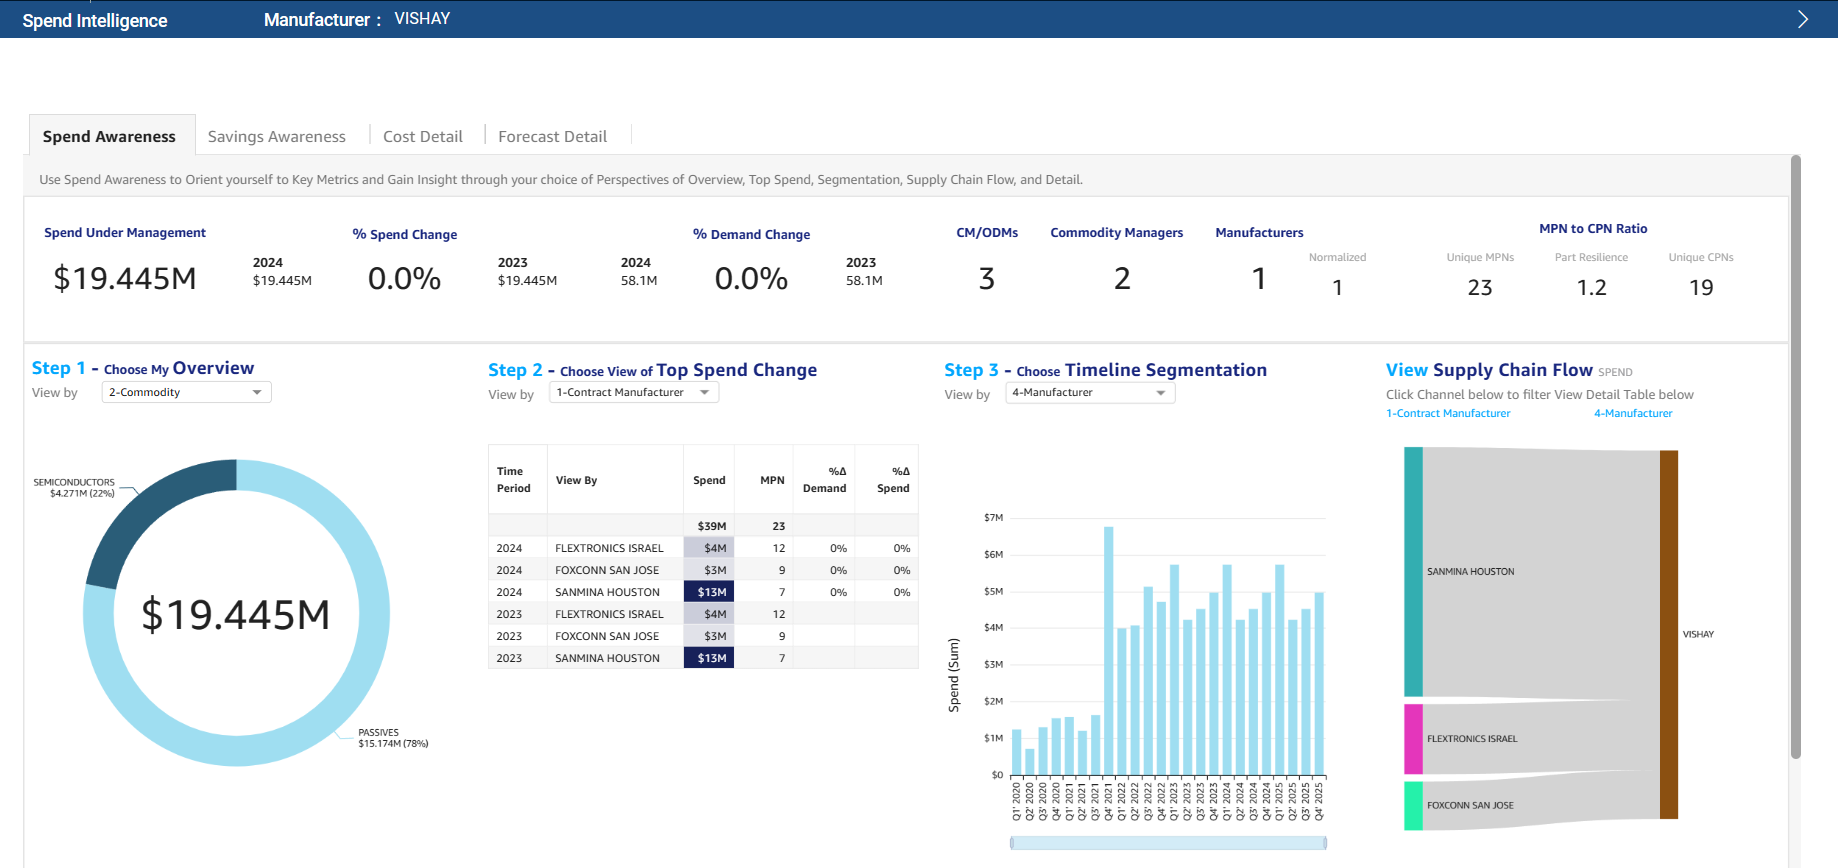Sort by the %Δ Demand column header
Screen dimensions: 1838x868
[824, 480]
